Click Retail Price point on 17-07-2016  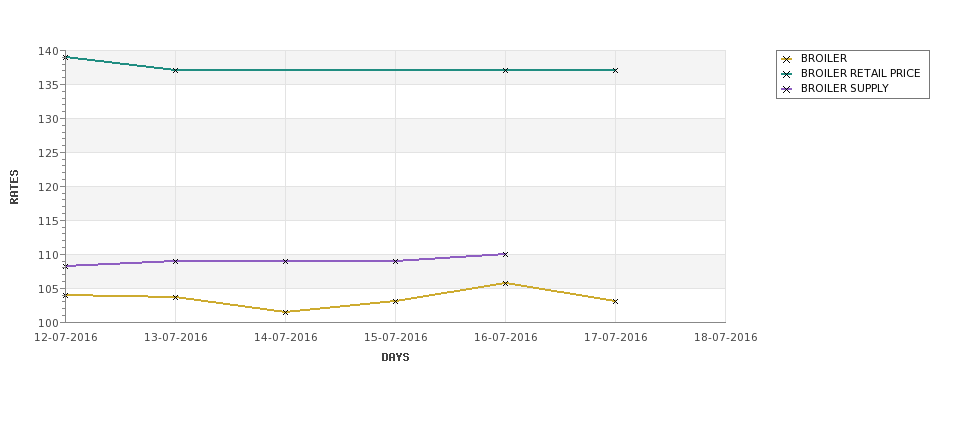point(615,70)
